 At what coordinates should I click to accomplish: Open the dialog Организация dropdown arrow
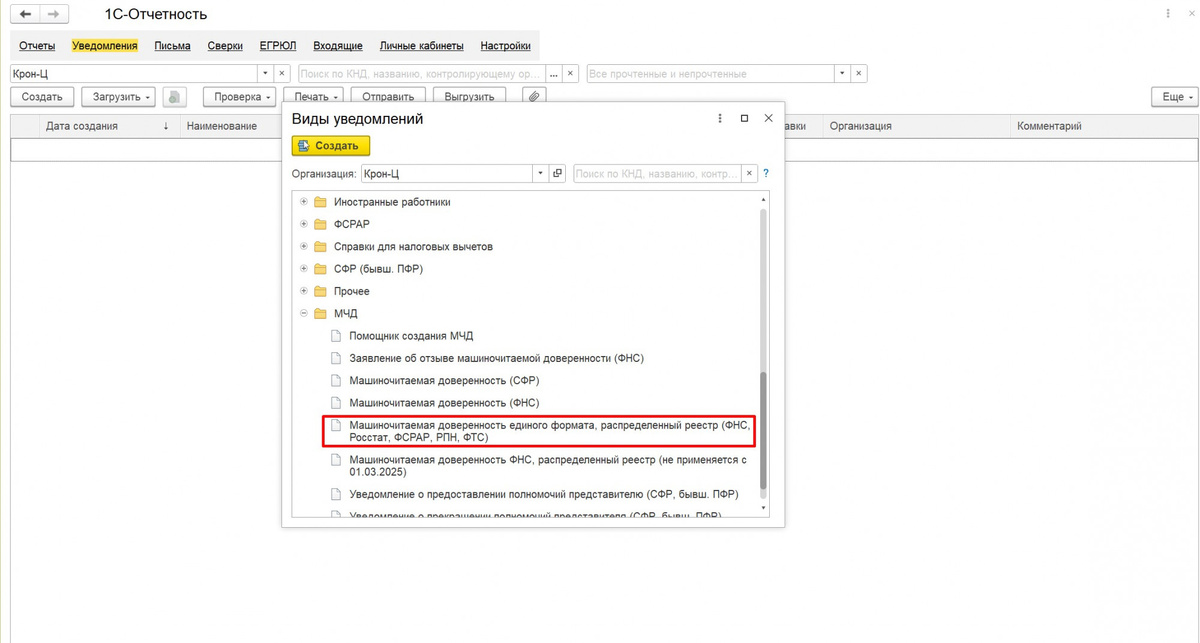(541, 173)
